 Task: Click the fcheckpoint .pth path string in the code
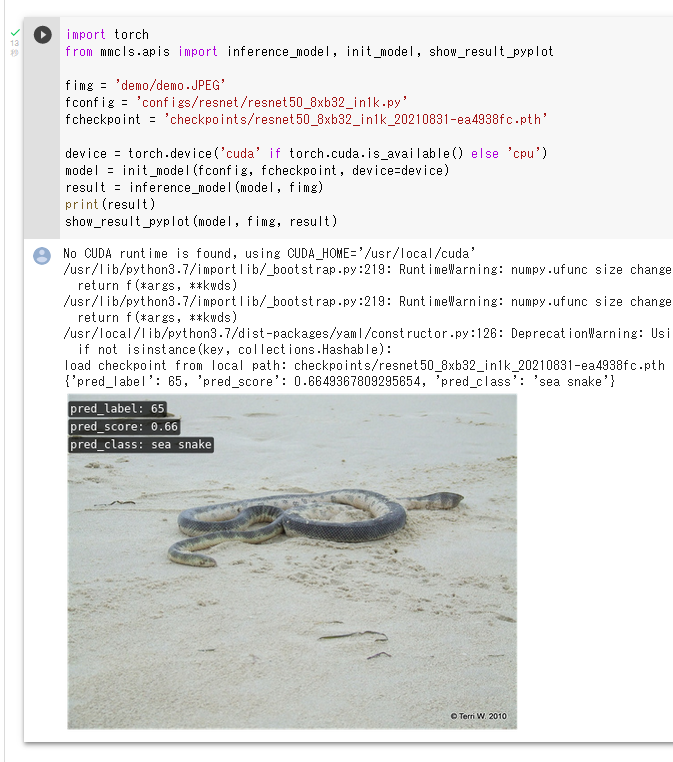point(356,120)
